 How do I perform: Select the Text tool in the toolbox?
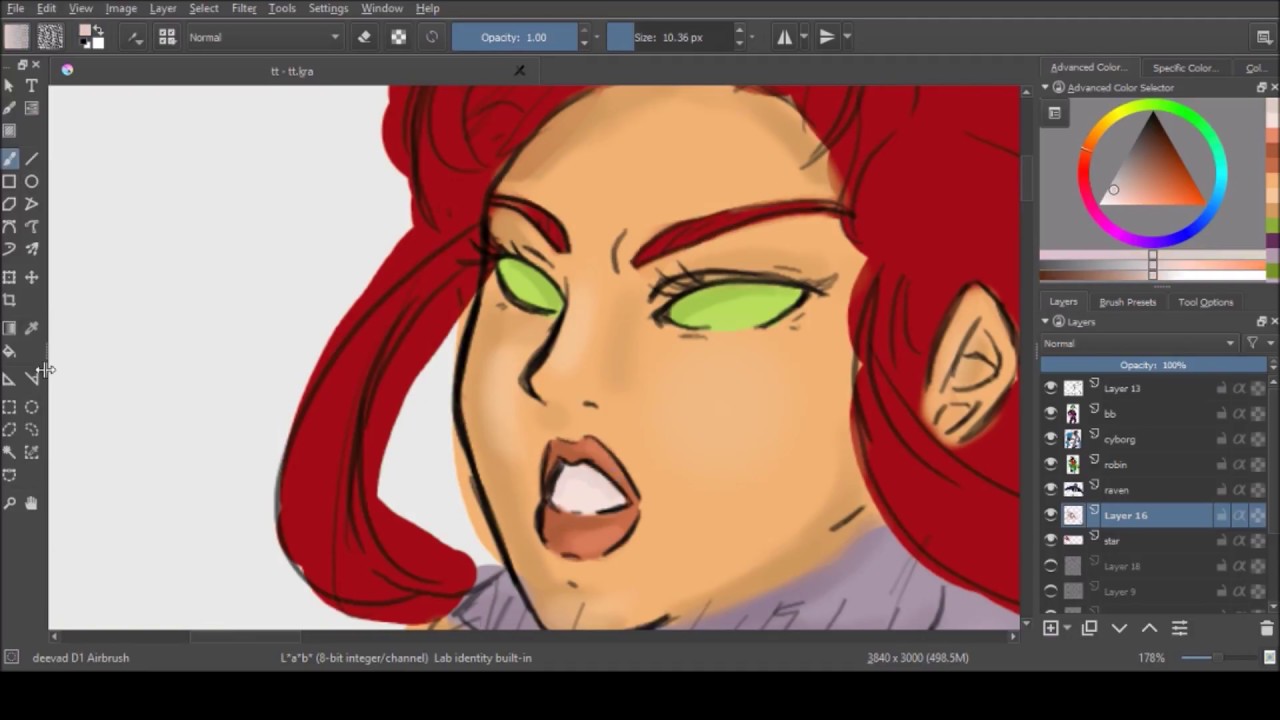coord(32,87)
